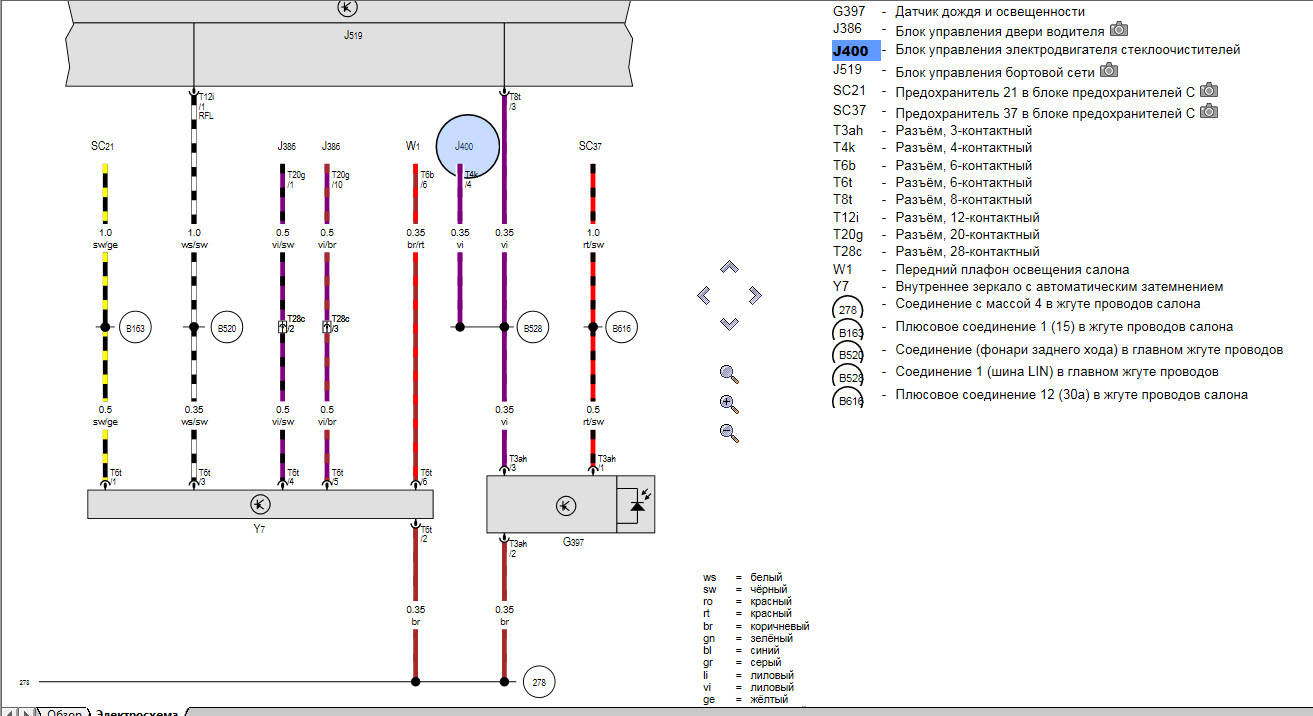The height and width of the screenshot is (716, 1313).
Task: Select G397 in the component legend
Action: (850, 12)
